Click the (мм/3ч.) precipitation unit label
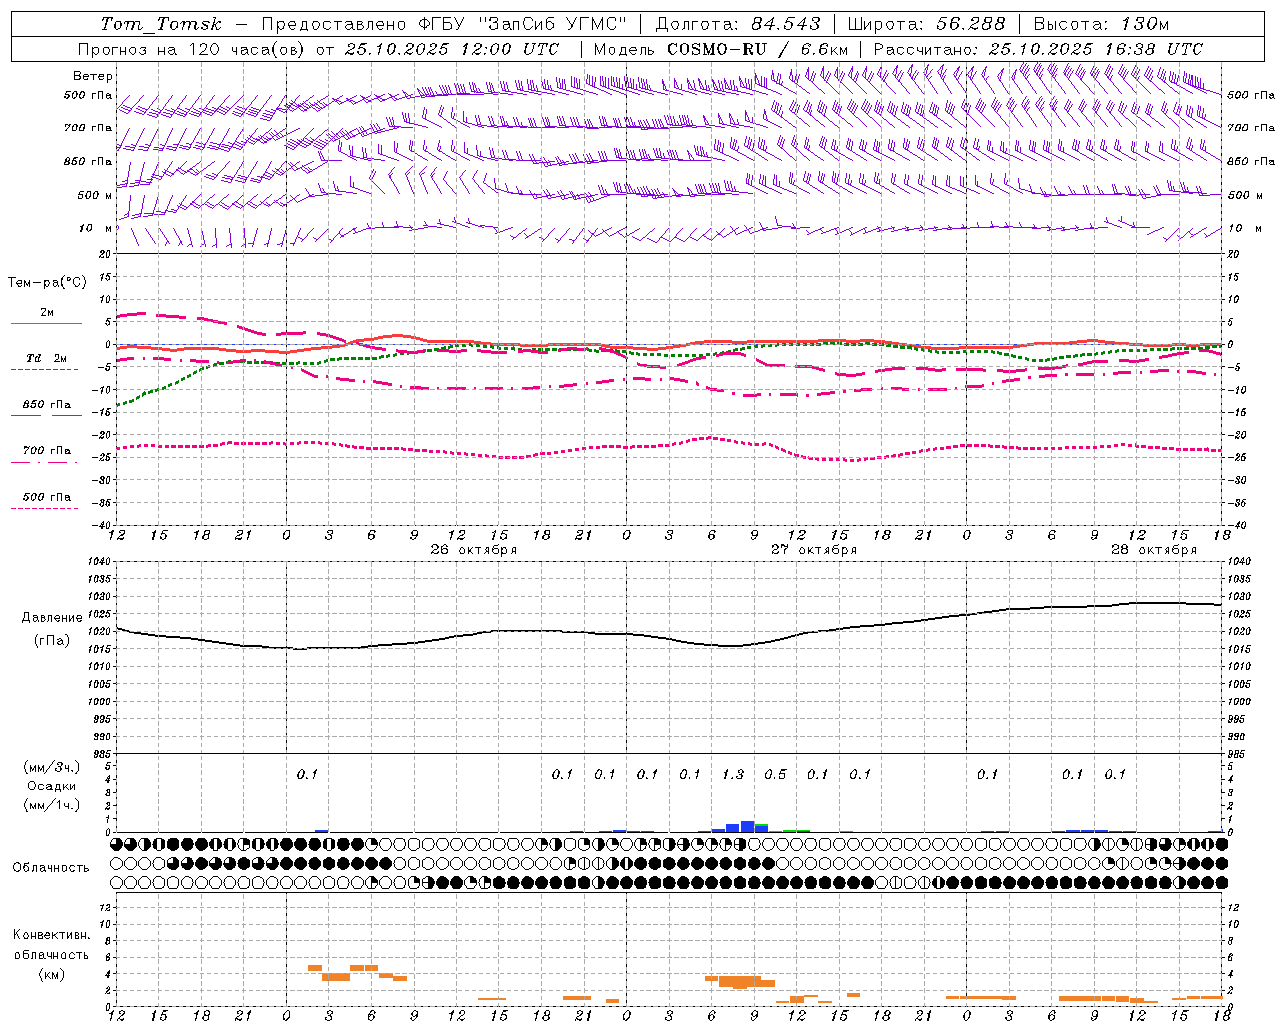Viewport: 1280px width, 1024px height. coord(52,768)
